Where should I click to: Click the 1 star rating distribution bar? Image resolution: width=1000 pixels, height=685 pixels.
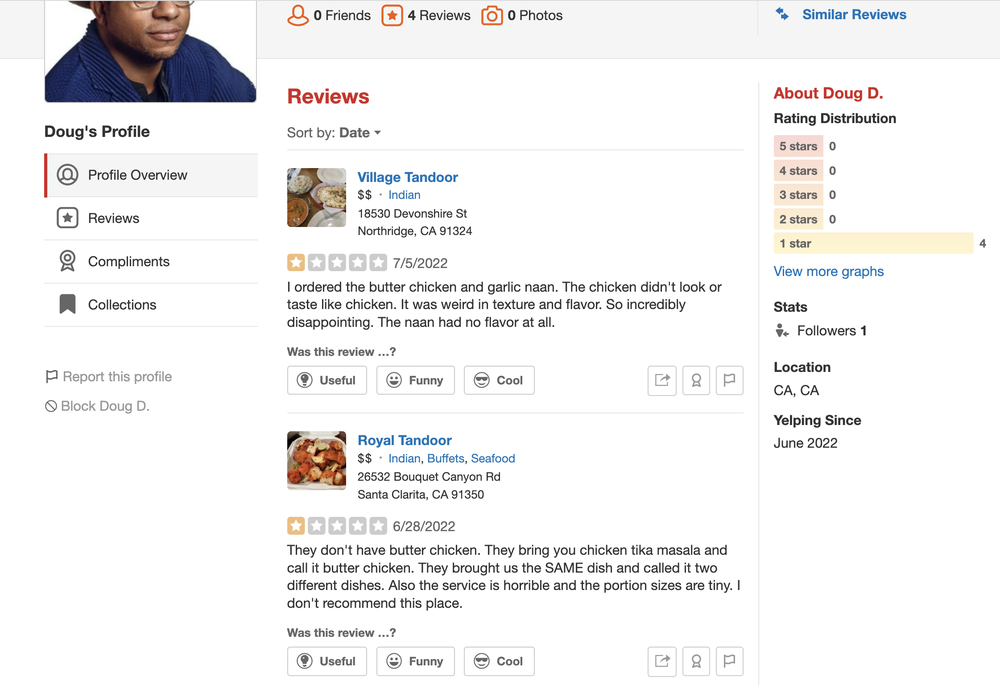[x=872, y=243]
